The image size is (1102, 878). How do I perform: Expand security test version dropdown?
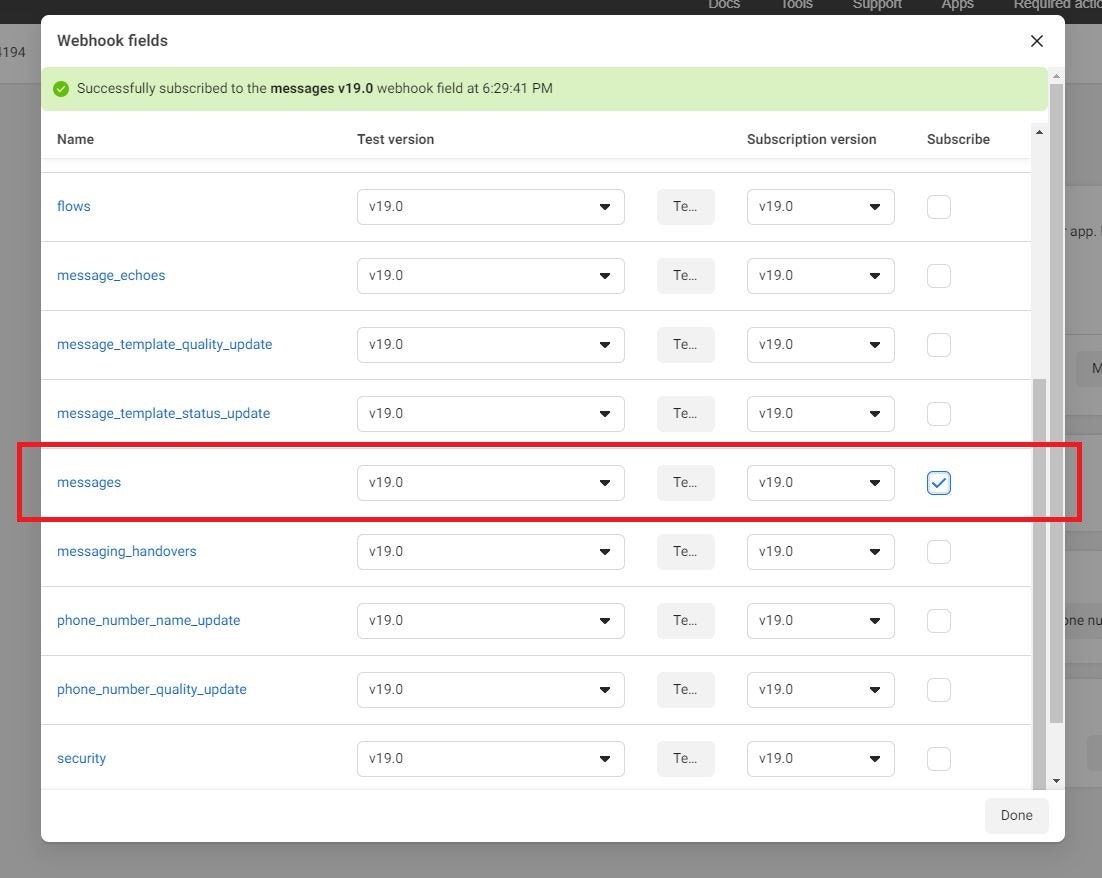[x=491, y=758]
